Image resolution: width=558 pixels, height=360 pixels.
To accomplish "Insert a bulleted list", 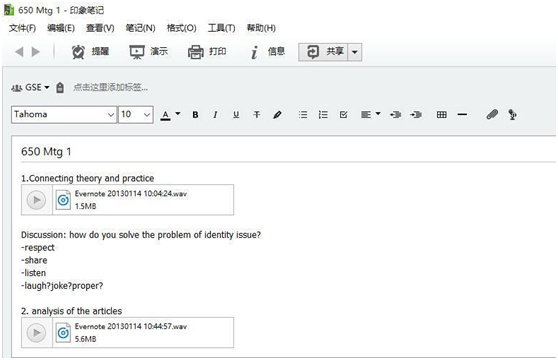I will tap(303, 115).
